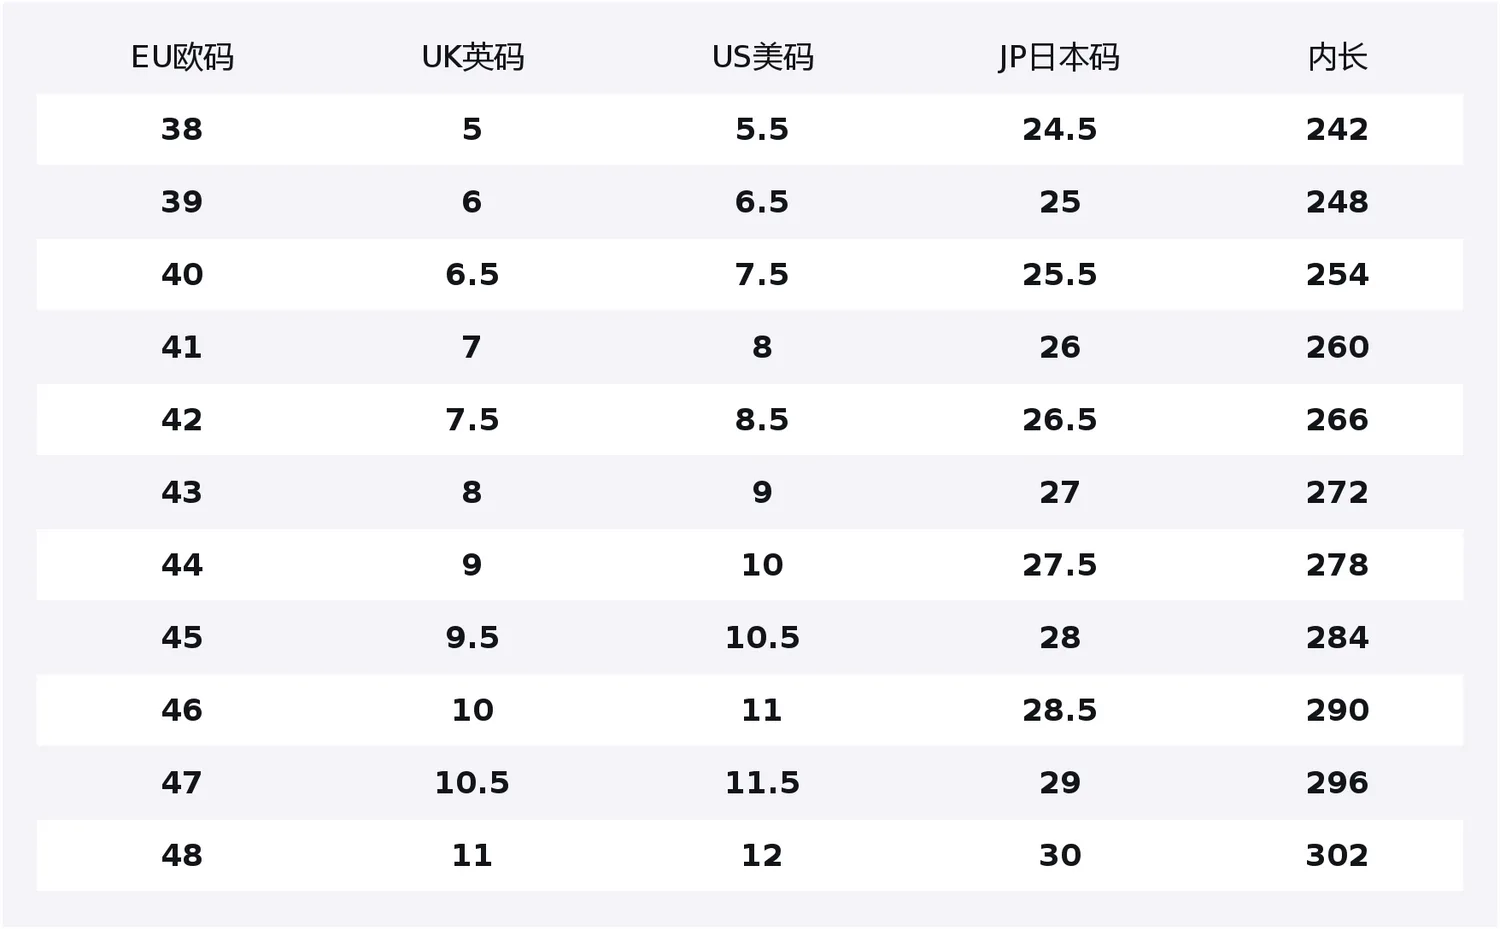Viewport: 1500px width, 929px height.
Task: Click UK size 10.5 in row 47
Action: pyautogui.click(x=472, y=782)
